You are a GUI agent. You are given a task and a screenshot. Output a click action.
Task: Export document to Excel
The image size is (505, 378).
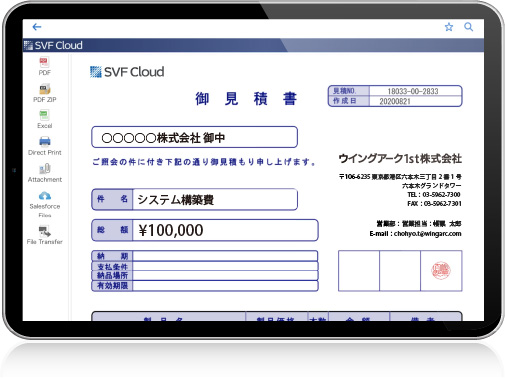pos(45,119)
